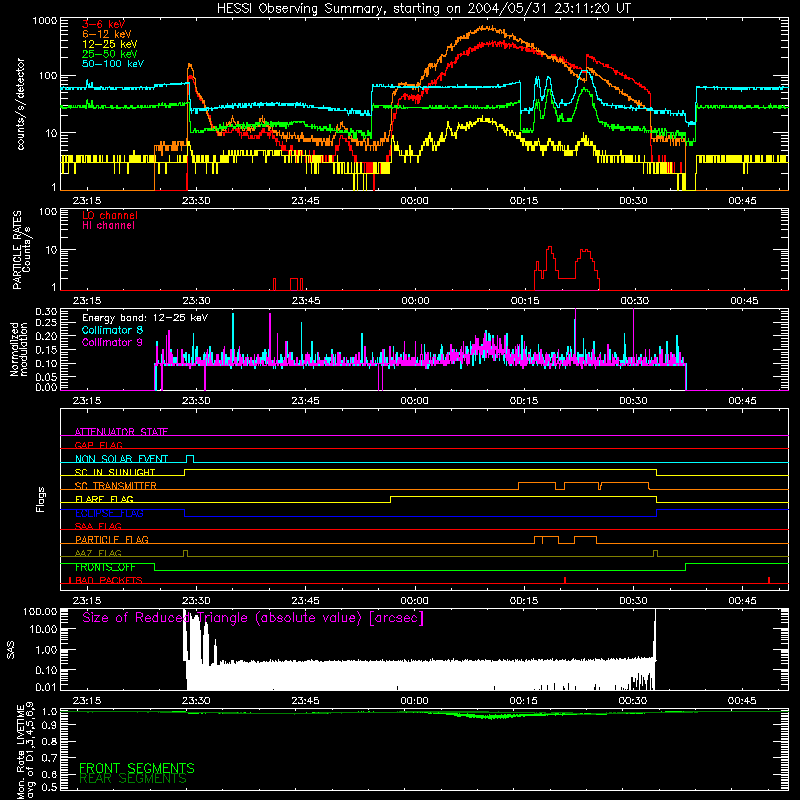Click the 'Mon. Rate LIVETIME' axis label
The image size is (800, 800).
[21, 752]
